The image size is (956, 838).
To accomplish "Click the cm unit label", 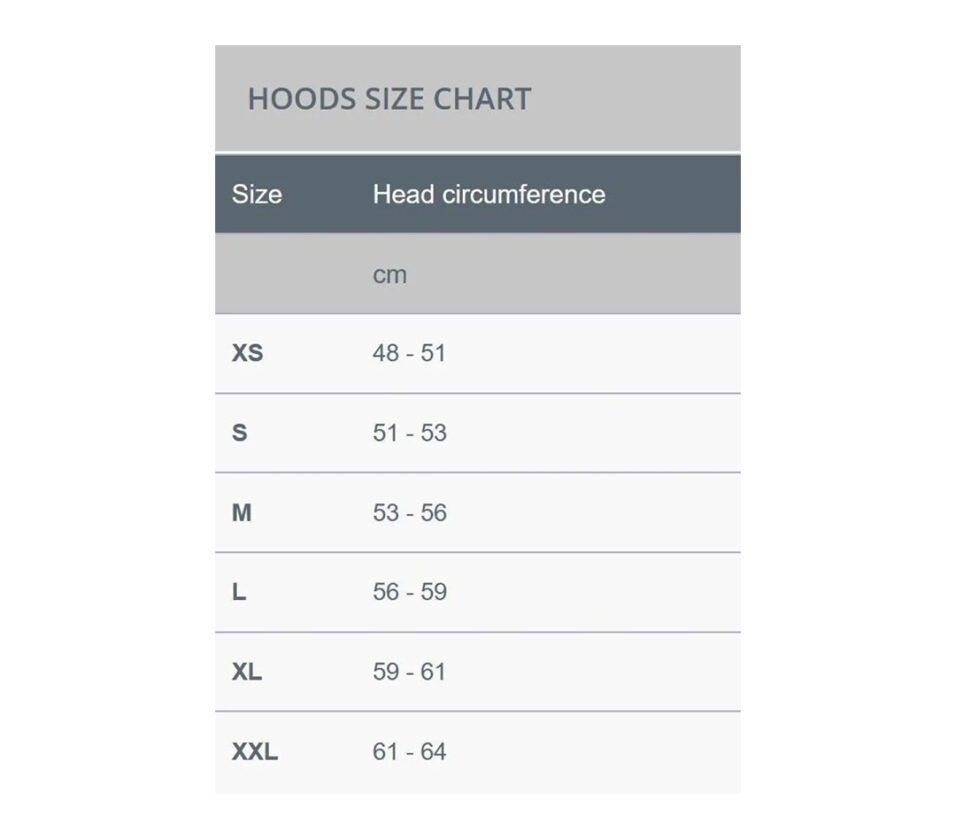I will pos(390,275).
